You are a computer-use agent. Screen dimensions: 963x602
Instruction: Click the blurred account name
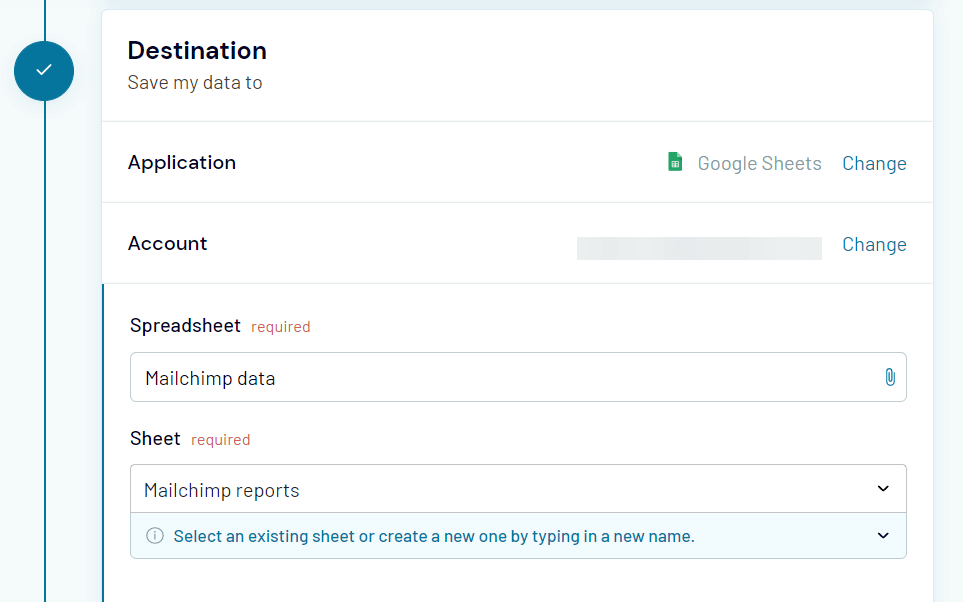click(x=699, y=248)
